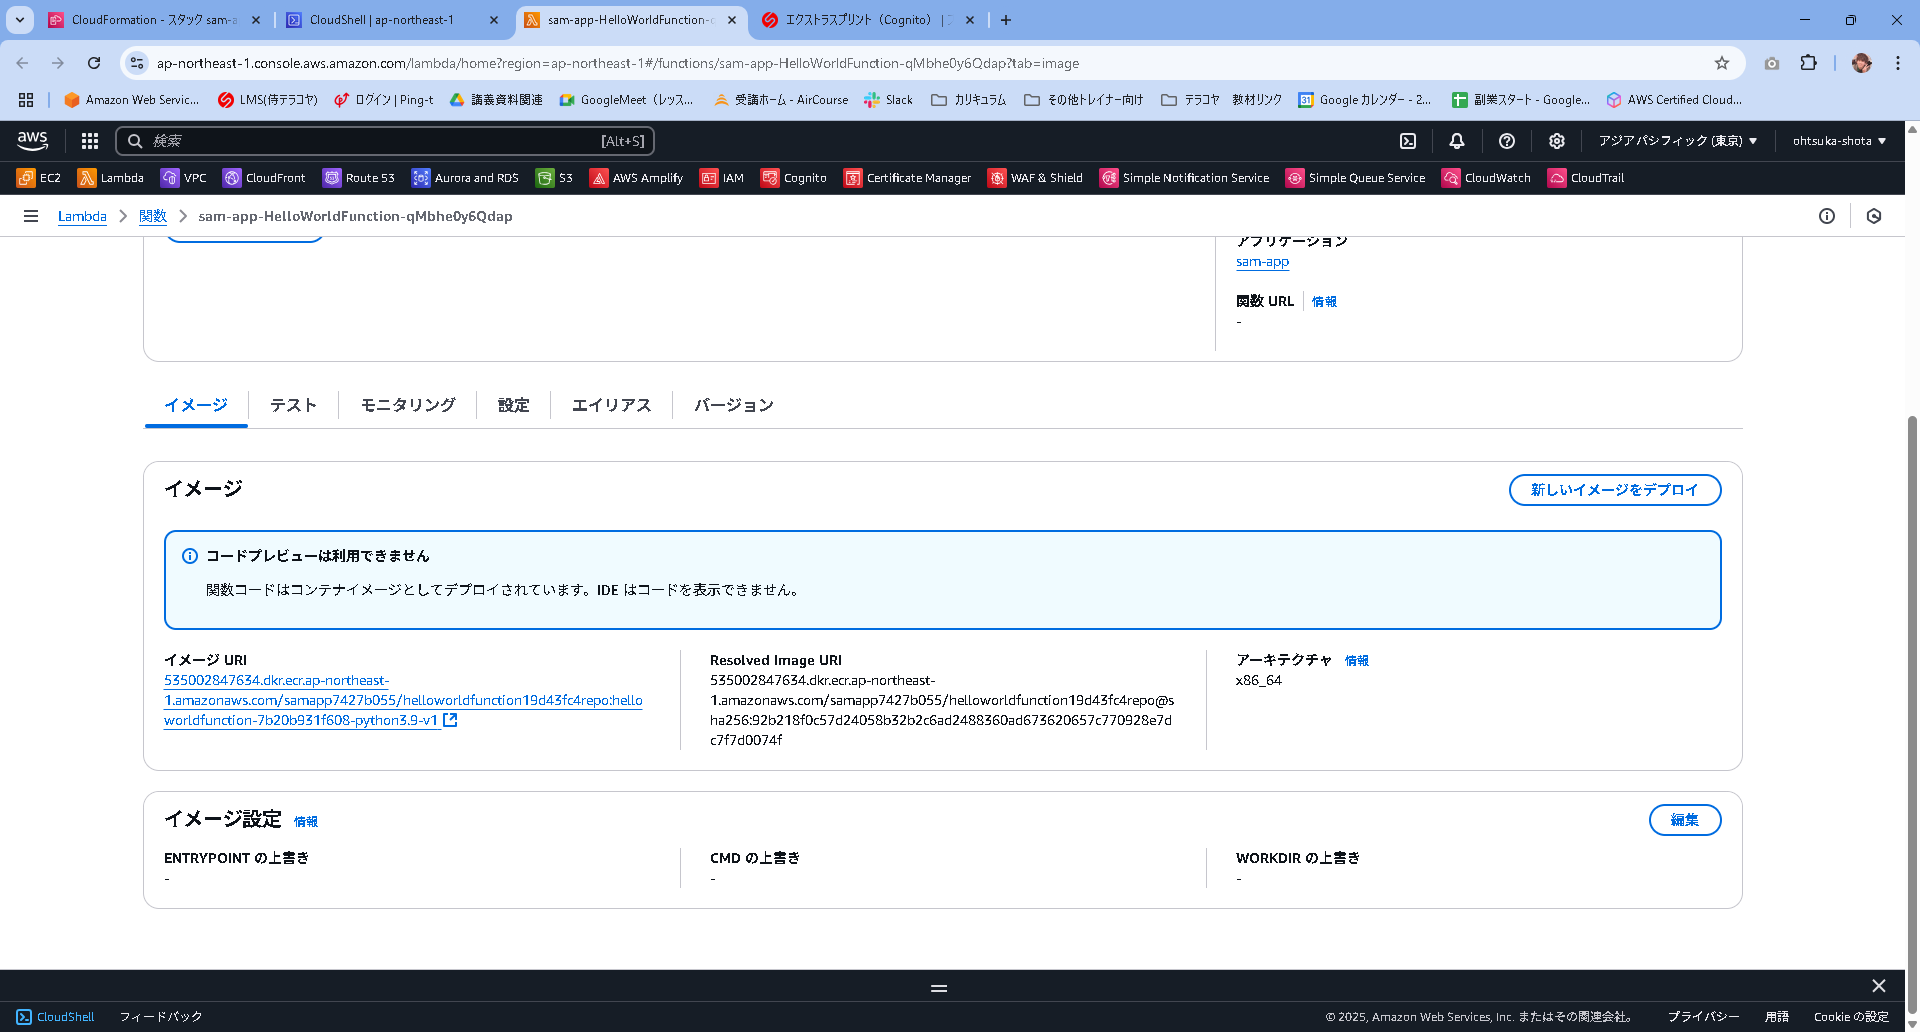This screenshot has height=1032, width=1920.
Task: Open Simple Queue Service shortcut
Action: point(1356,178)
